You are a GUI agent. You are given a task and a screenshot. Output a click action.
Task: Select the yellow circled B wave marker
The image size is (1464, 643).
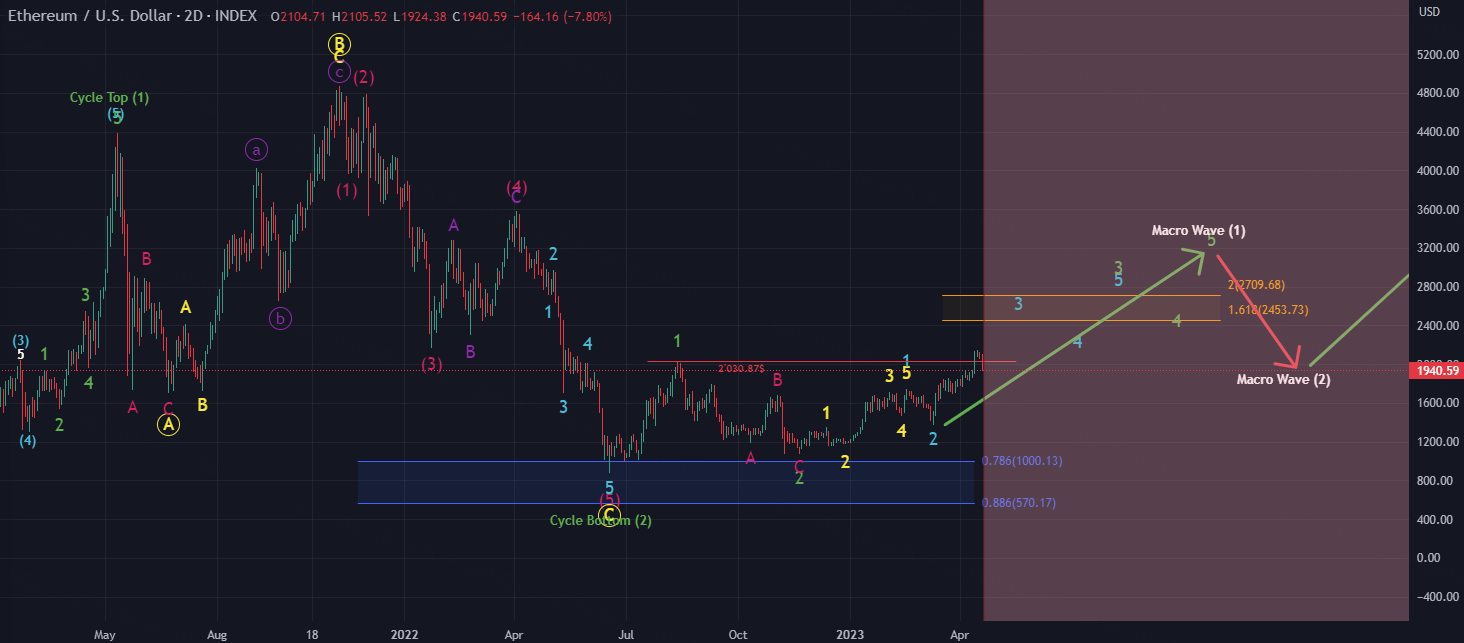pyautogui.click(x=339, y=44)
